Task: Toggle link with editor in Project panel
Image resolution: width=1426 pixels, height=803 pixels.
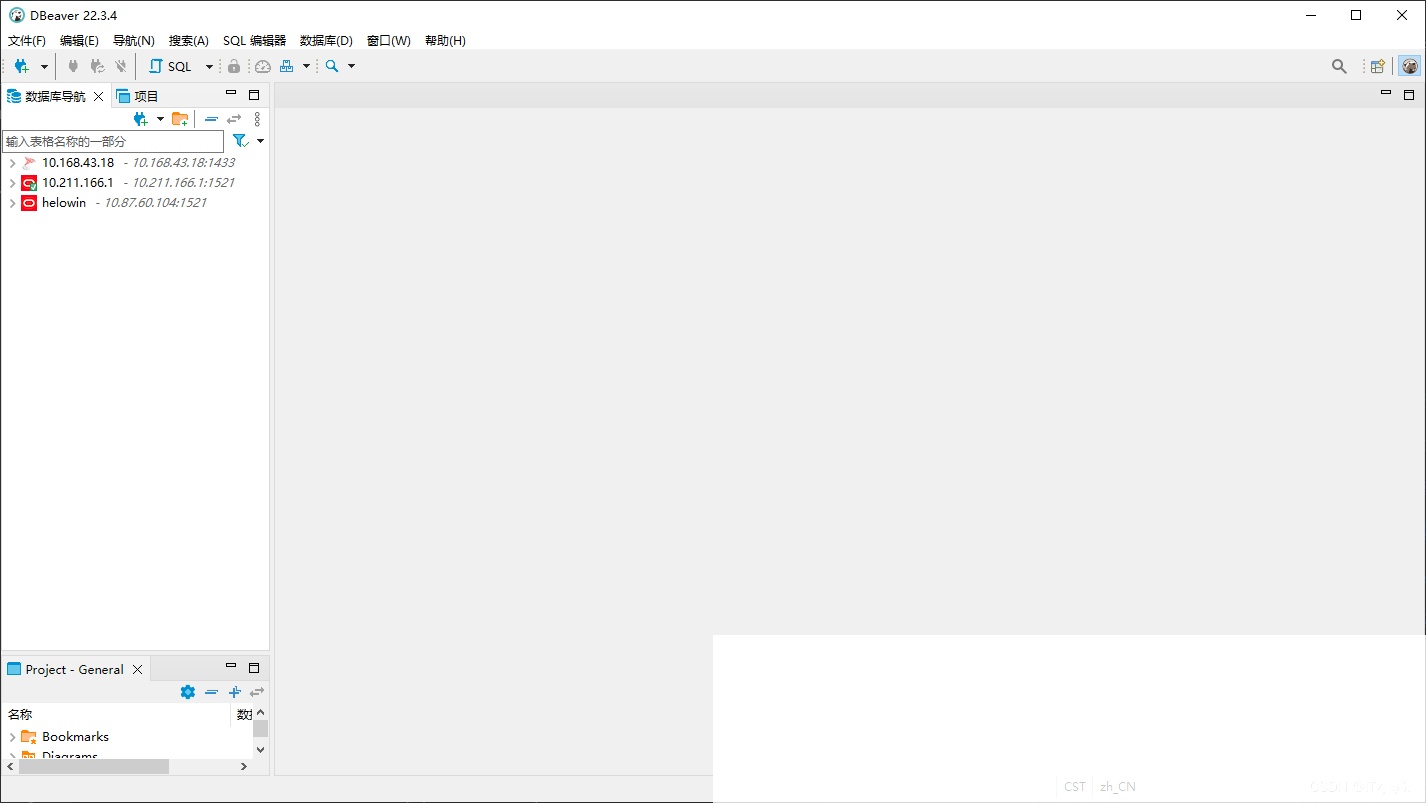Action: coord(257,692)
